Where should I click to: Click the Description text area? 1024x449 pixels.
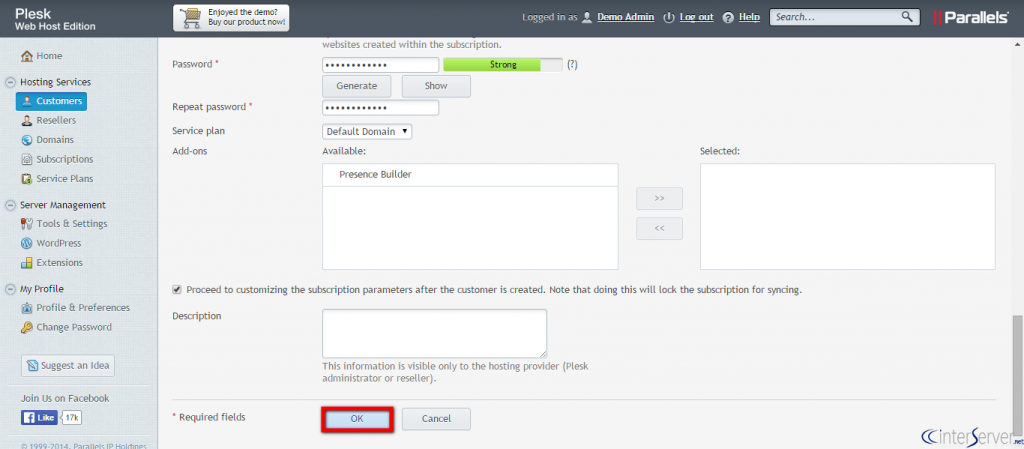coord(434,333)
